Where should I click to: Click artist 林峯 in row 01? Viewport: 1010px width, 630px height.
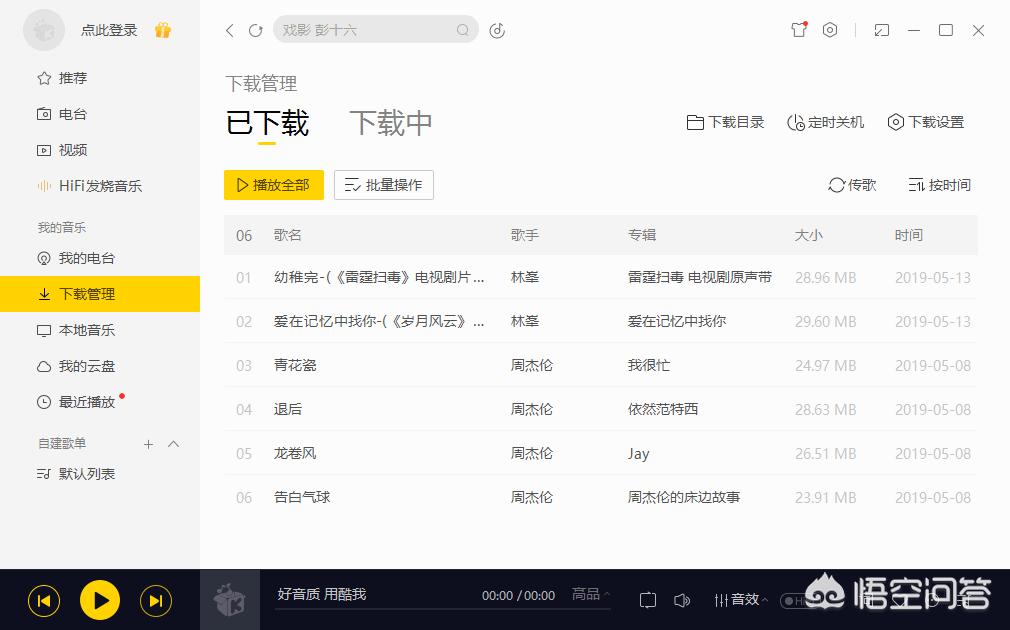pos(524,278)
